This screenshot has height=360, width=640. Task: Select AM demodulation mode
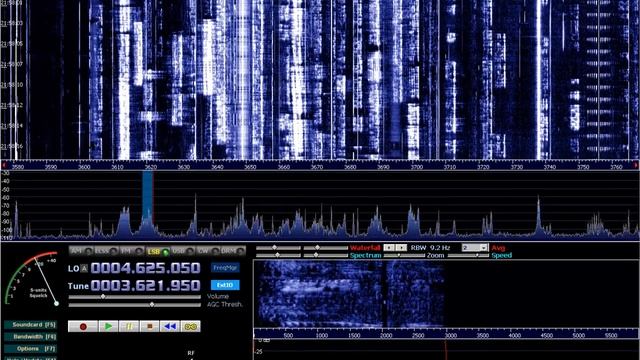click(80, 251)
